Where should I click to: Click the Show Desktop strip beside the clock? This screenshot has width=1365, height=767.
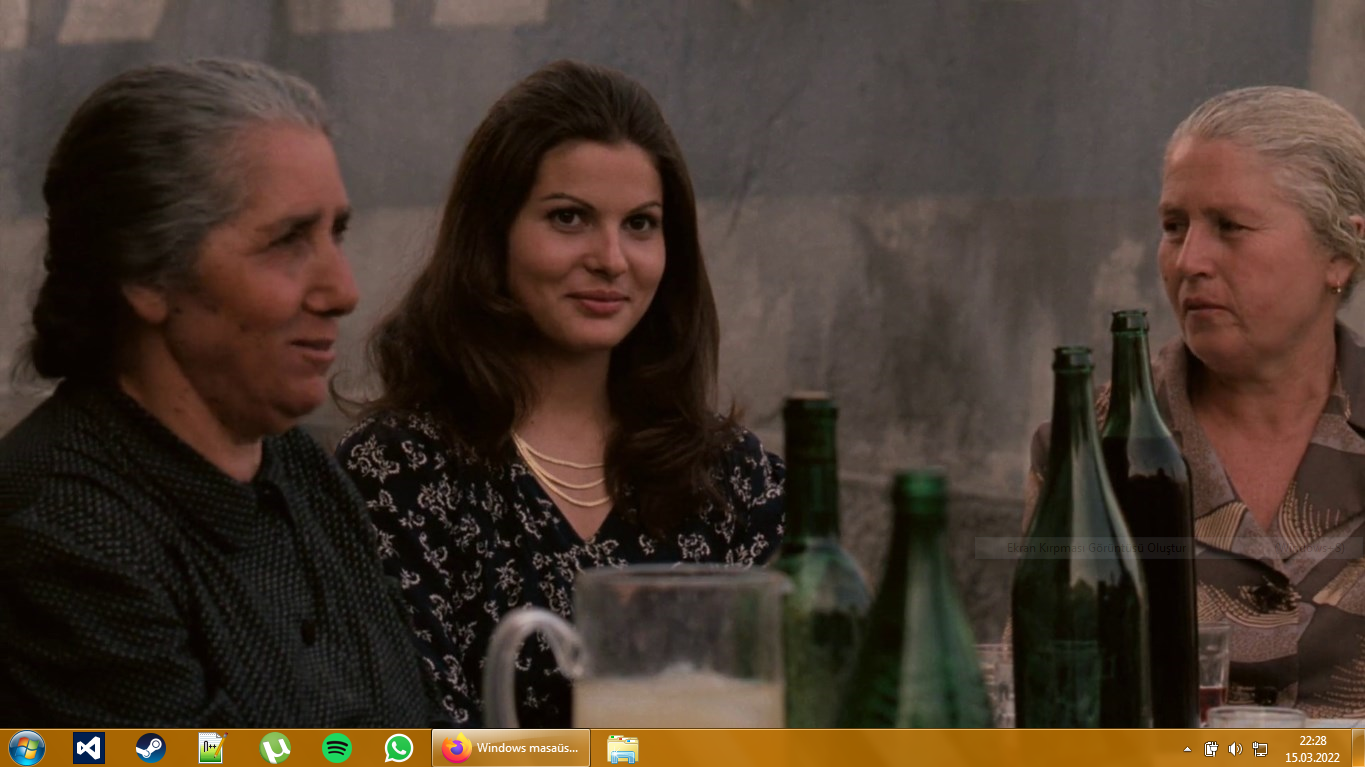coord(1357,748)
